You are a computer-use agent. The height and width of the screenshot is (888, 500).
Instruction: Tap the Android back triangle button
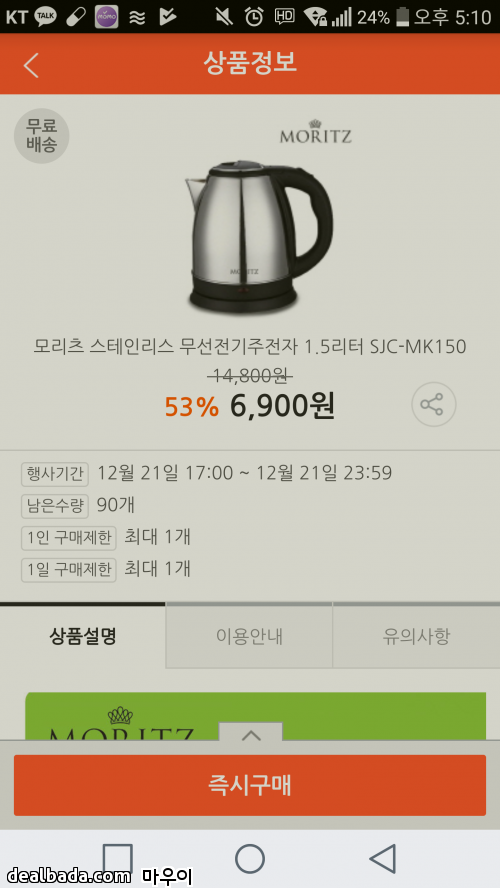(x=383, y=859)
